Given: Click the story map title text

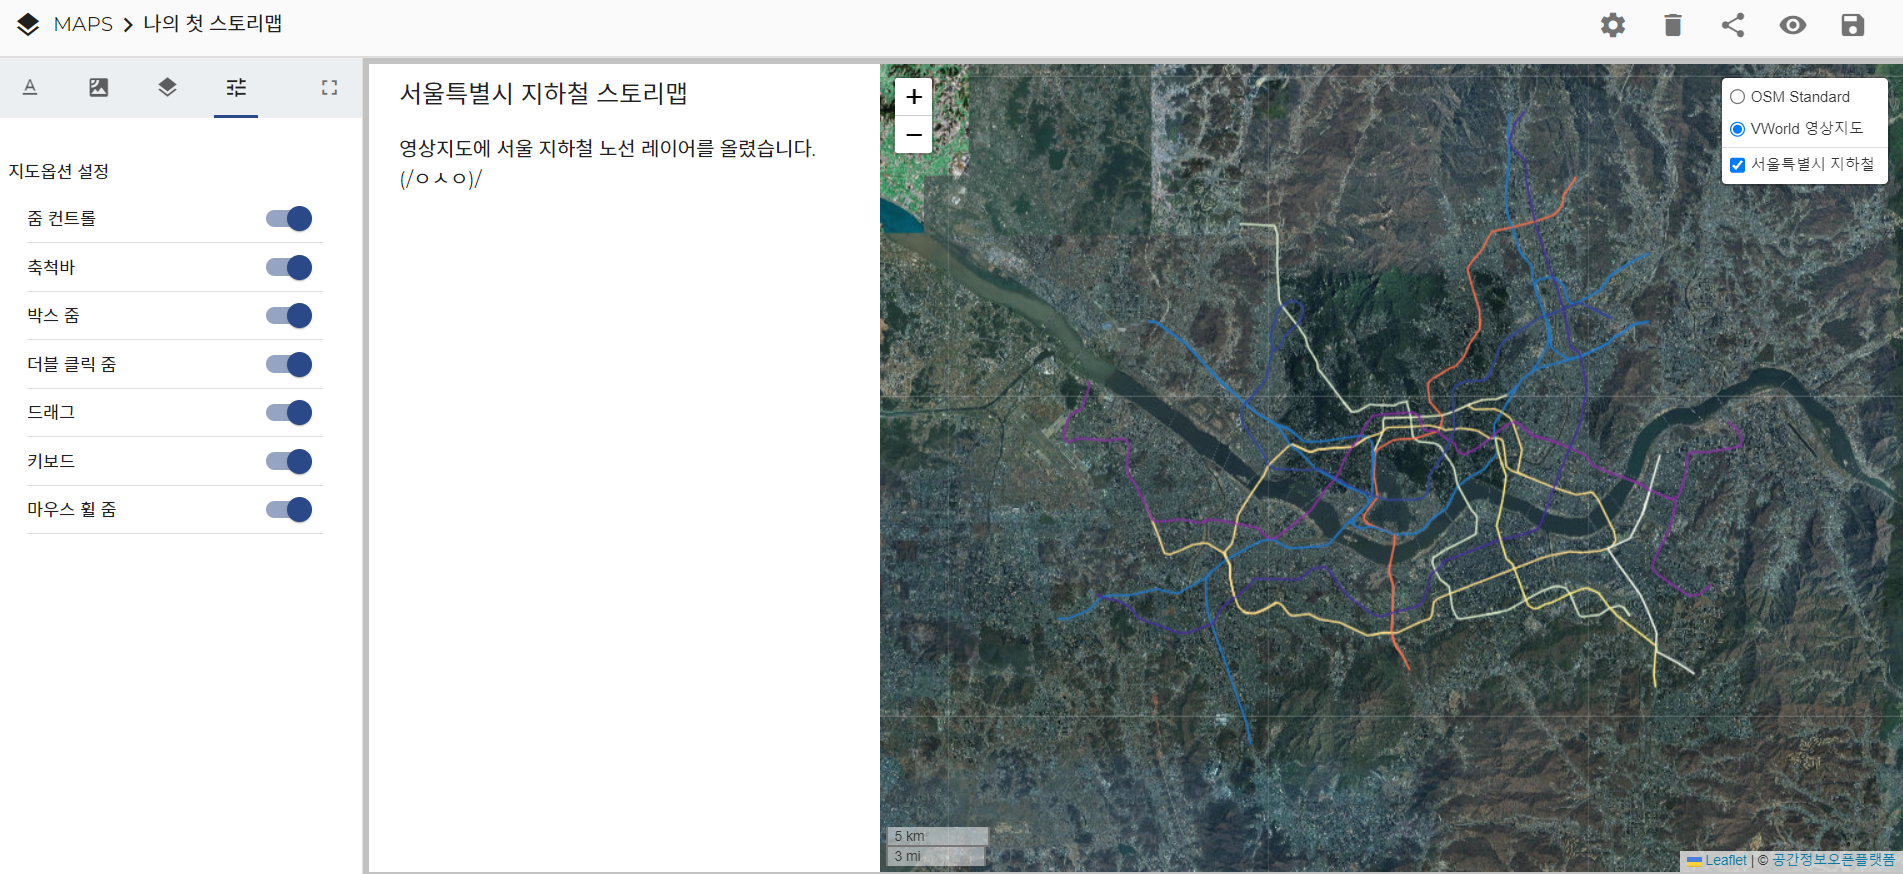Looking at the screenshot, I should click(543, 94).
